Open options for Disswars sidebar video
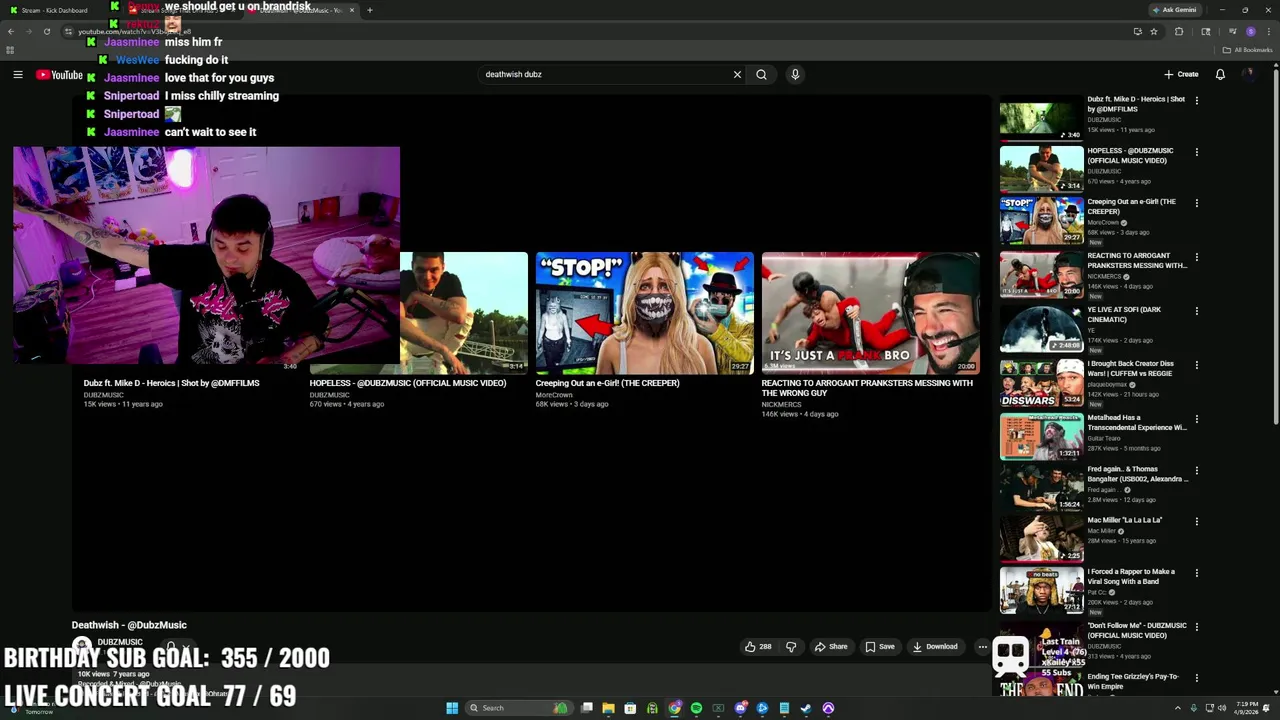The image size is (1280, 720). (x=1196, y=365)
